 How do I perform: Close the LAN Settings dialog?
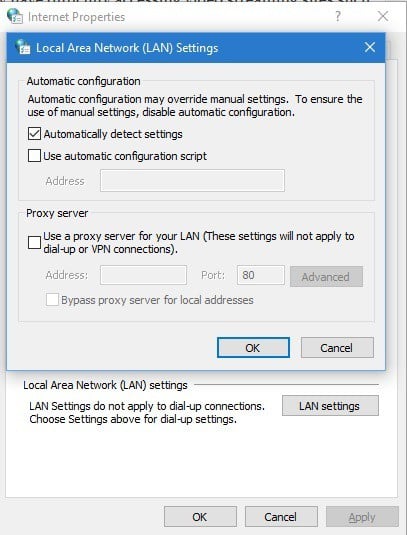tap(370, 47)
